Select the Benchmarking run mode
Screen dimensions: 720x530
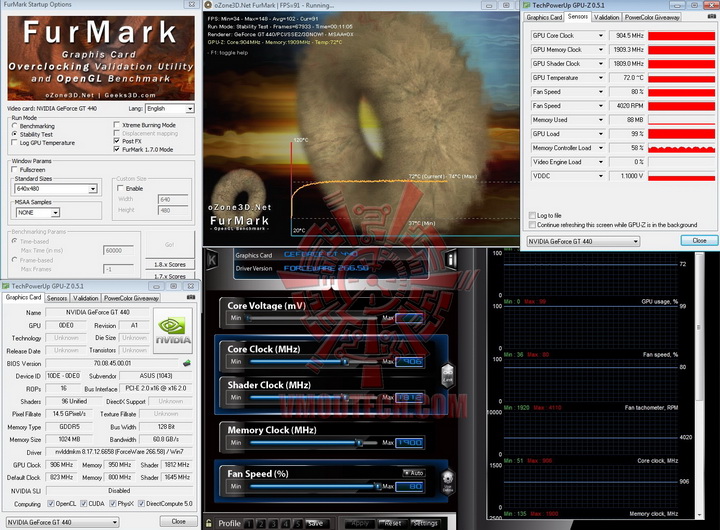15,126
